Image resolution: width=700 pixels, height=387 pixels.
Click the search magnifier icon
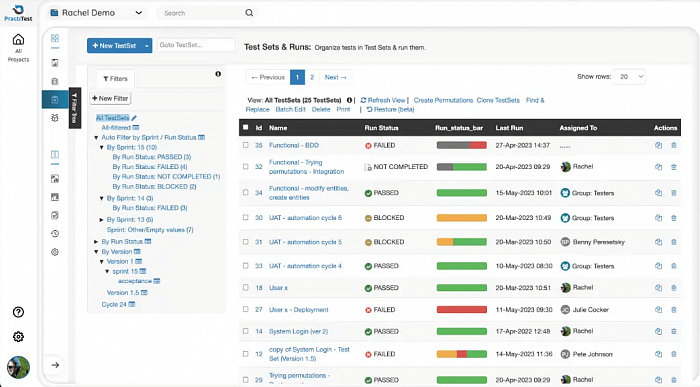point(249,13)
